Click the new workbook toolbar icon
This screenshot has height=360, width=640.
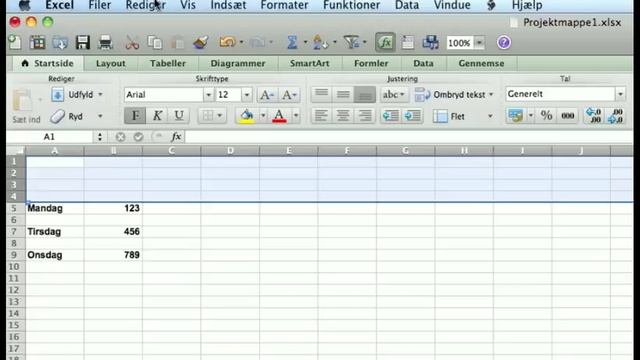(15, 42)
